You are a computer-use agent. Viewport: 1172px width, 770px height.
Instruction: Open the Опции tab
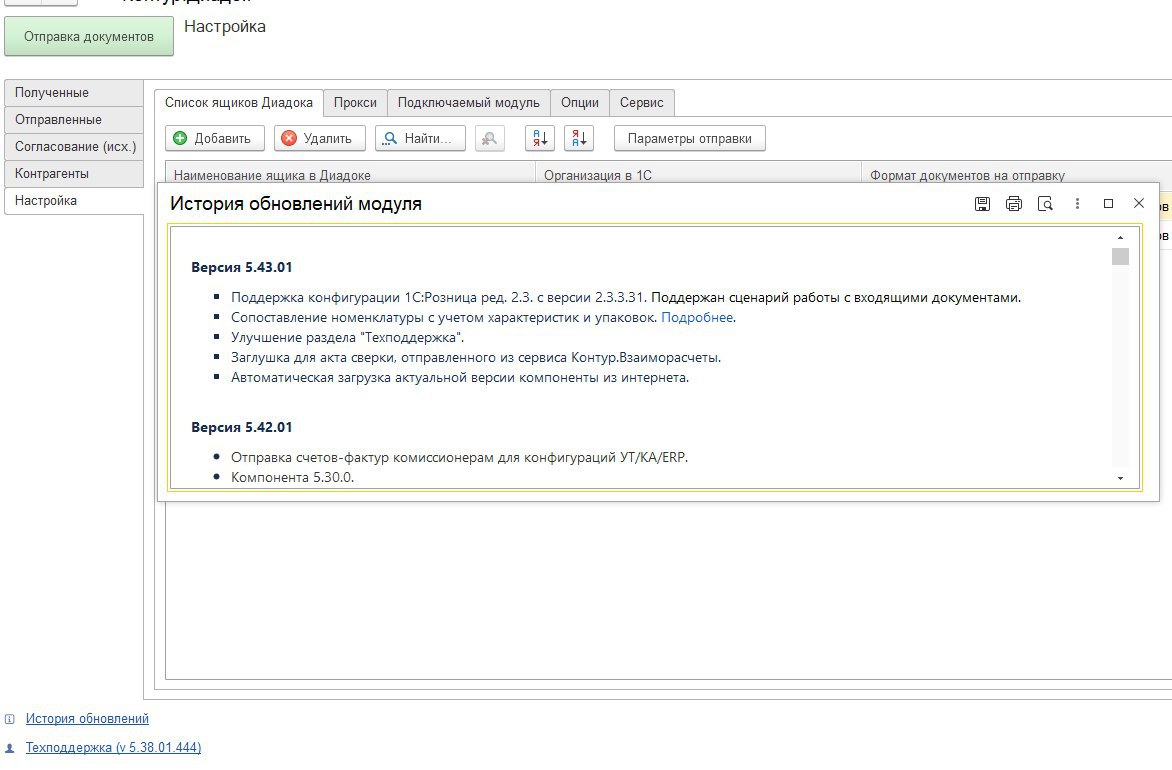(x=580, y=102)
